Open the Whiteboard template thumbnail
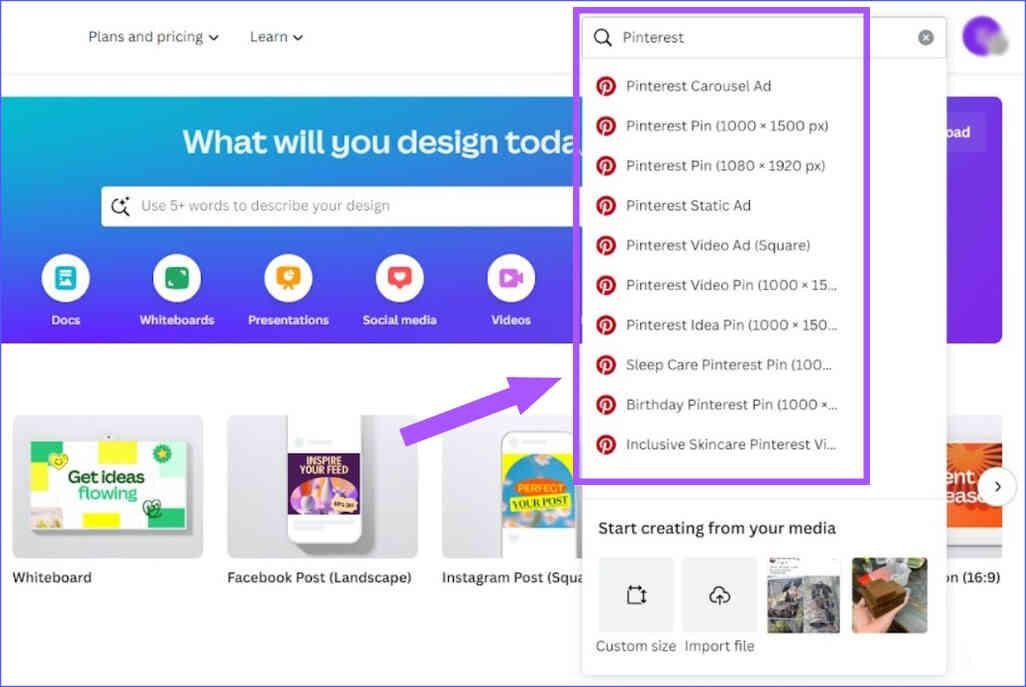The image size is (1026, 687). pyautogui.click(x=107, y=487)
